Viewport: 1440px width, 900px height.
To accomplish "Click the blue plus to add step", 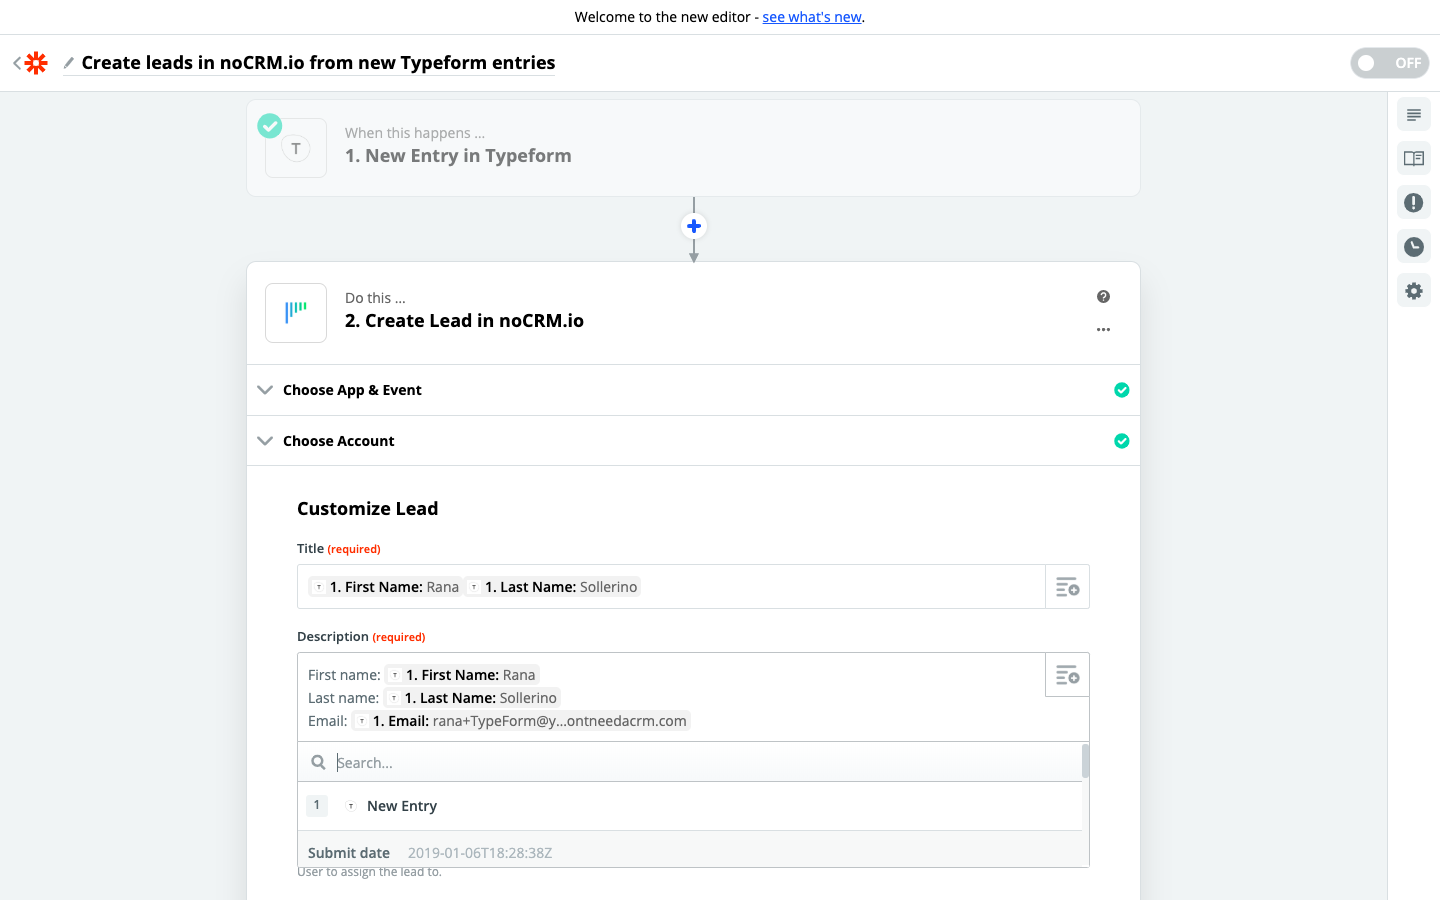I will (x=694, y=226).
